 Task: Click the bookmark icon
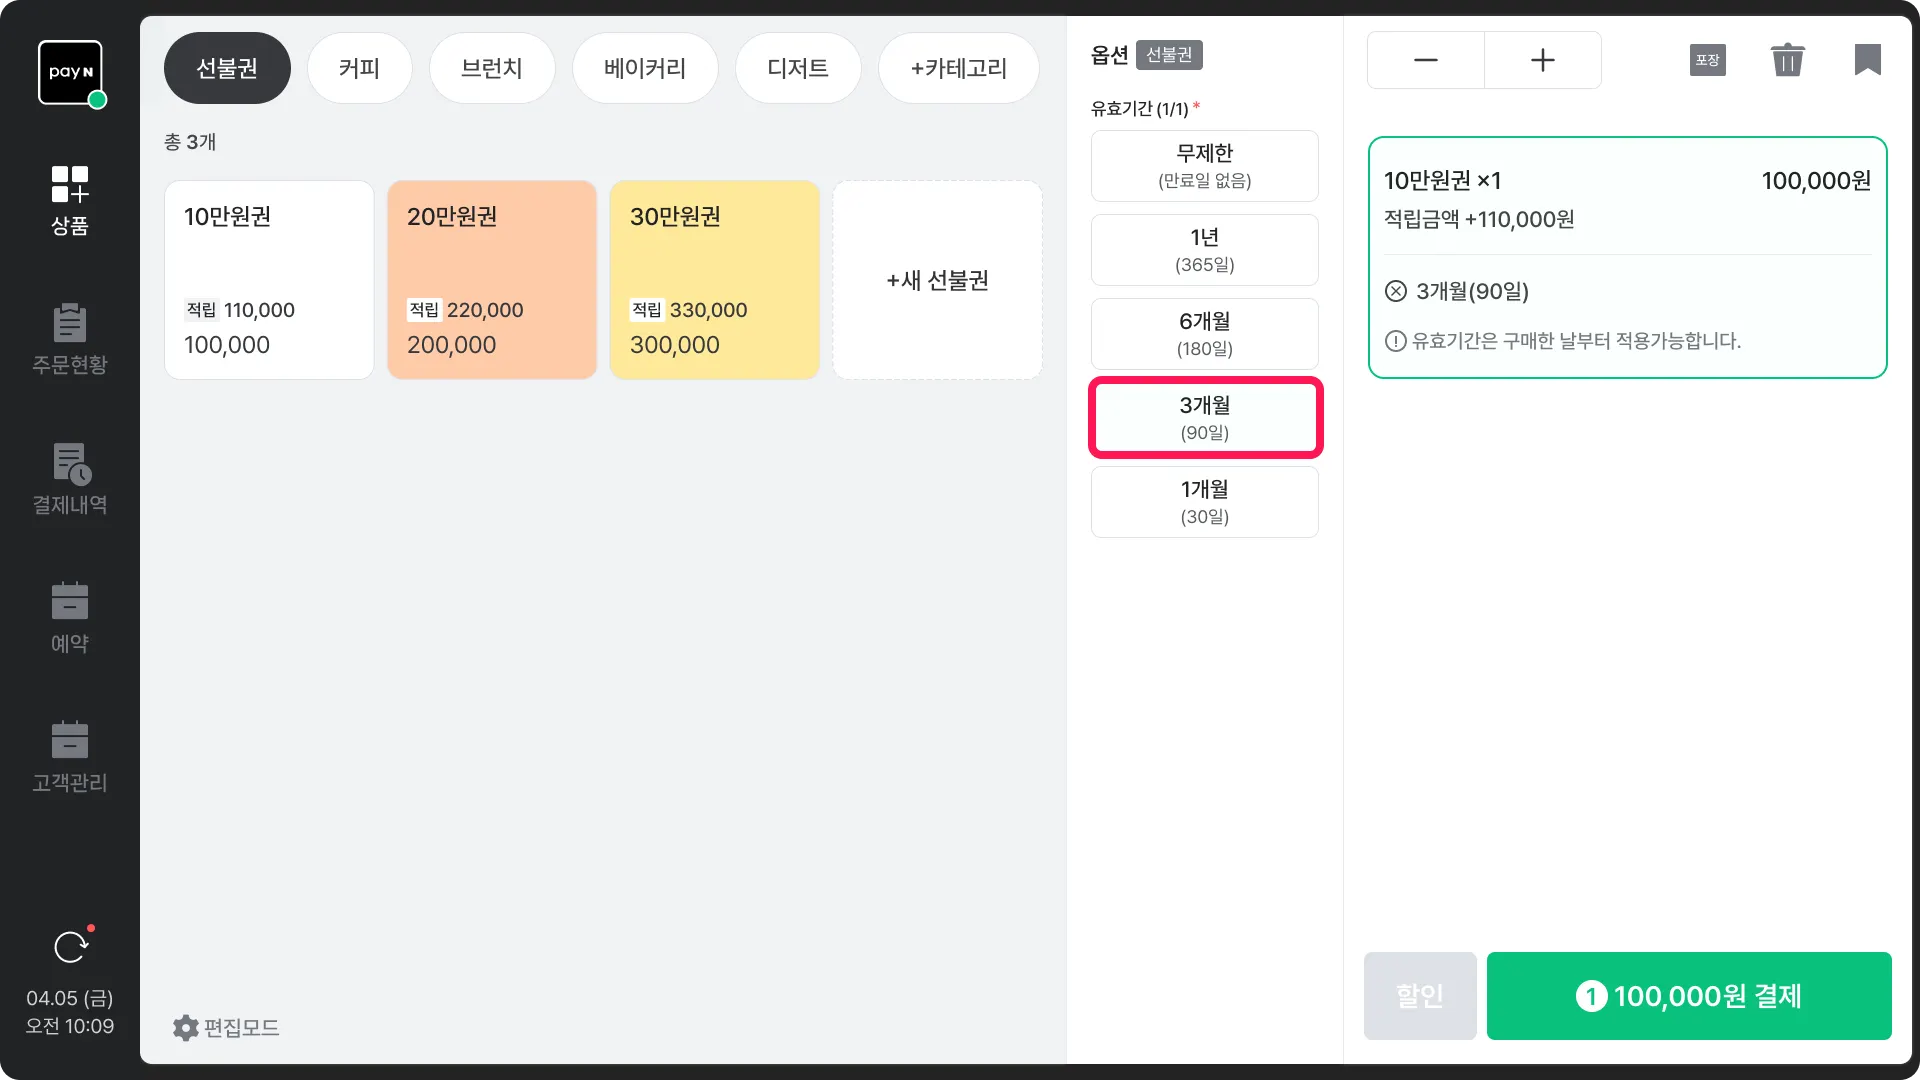(x=1867, y=60)
